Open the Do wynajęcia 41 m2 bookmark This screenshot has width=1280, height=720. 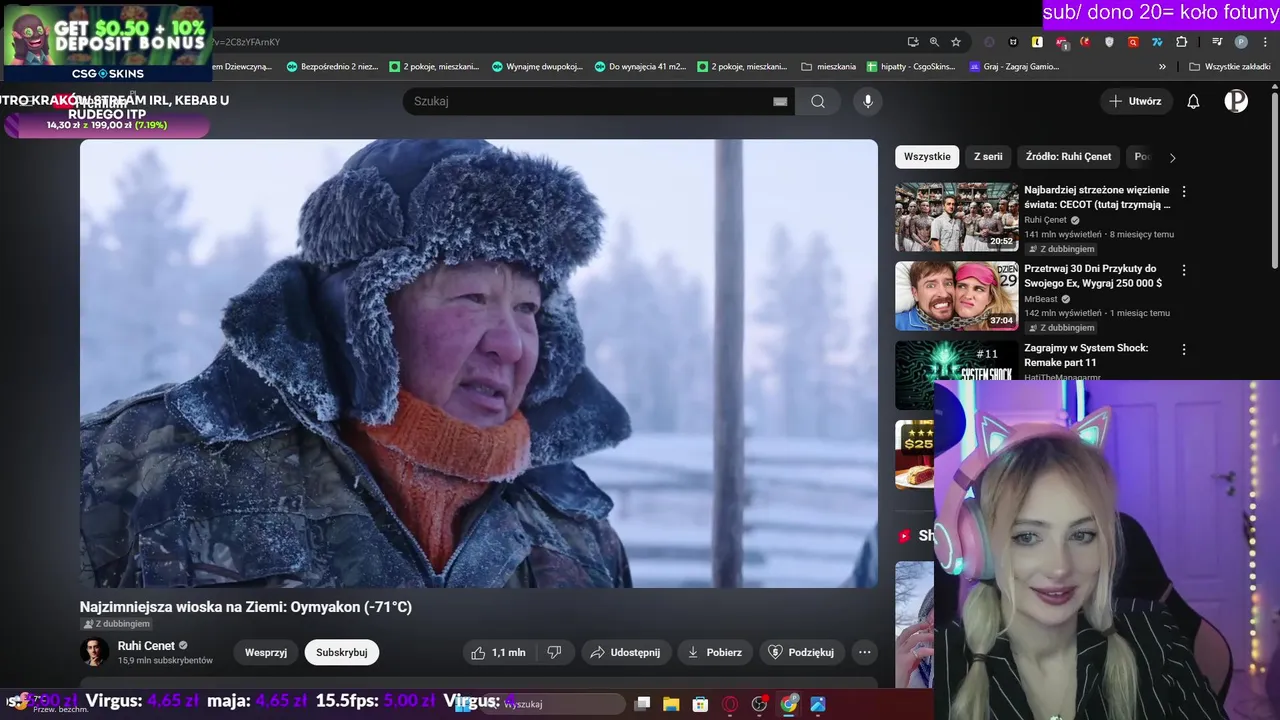click(639, 67)
